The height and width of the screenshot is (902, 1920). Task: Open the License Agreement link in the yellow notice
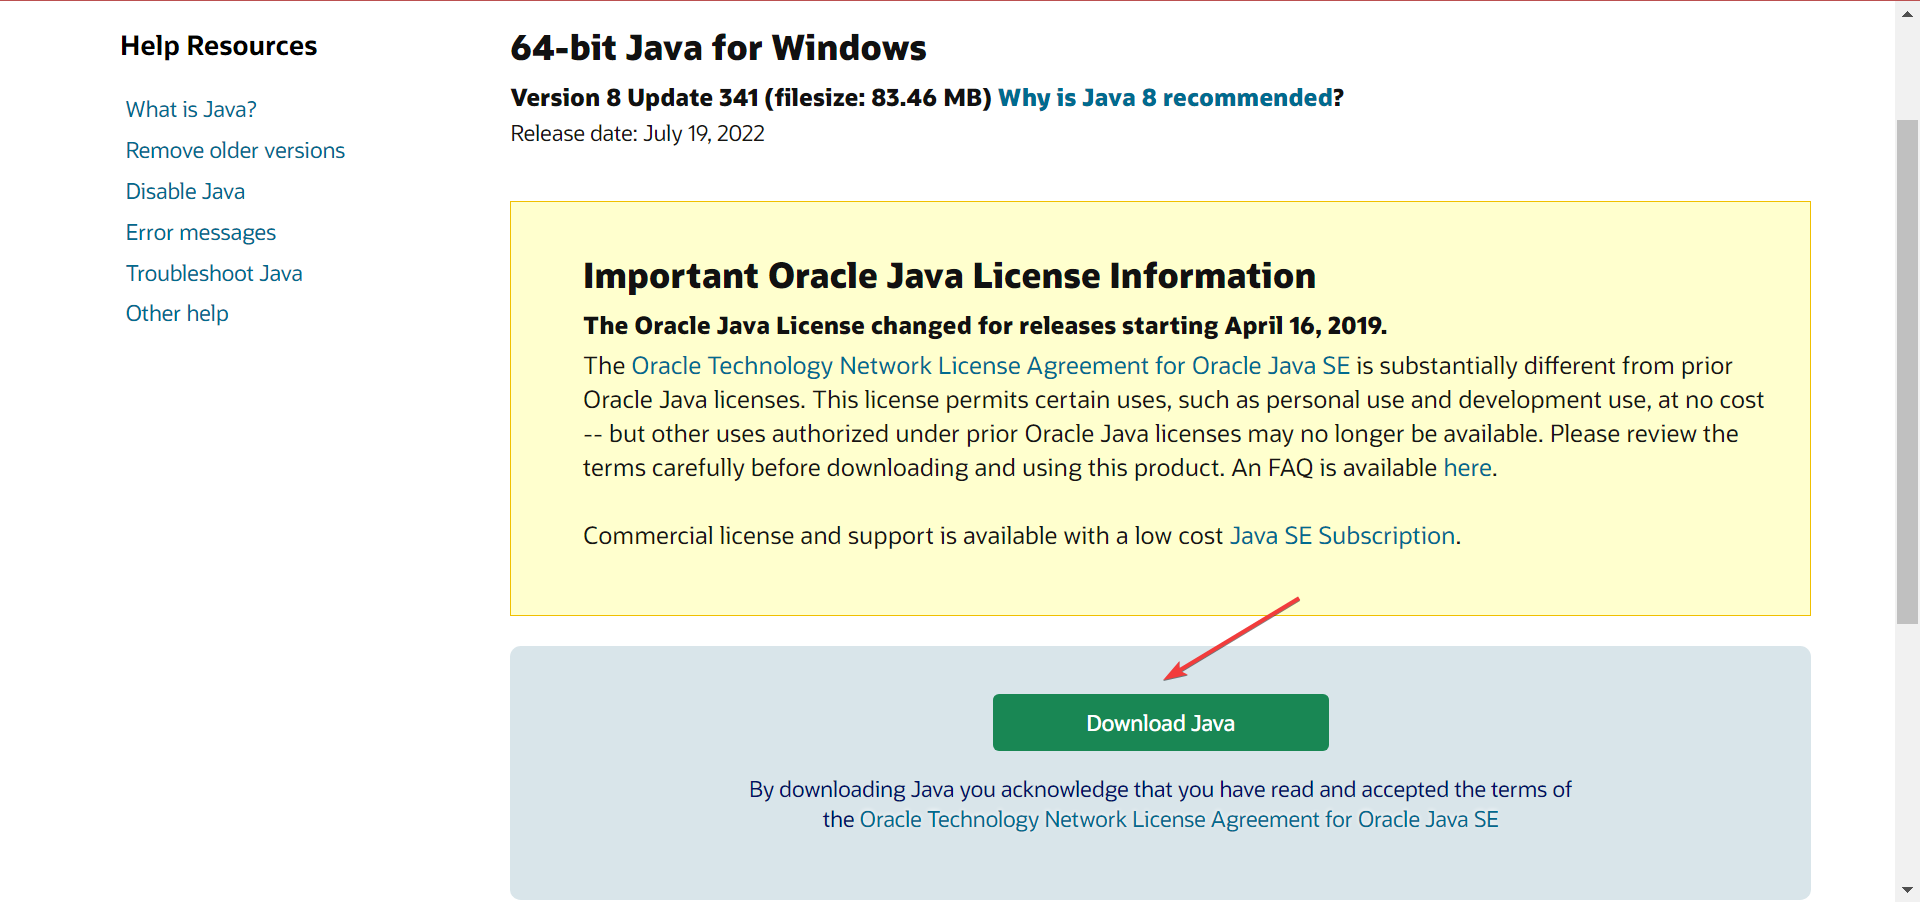click(990, 366)
